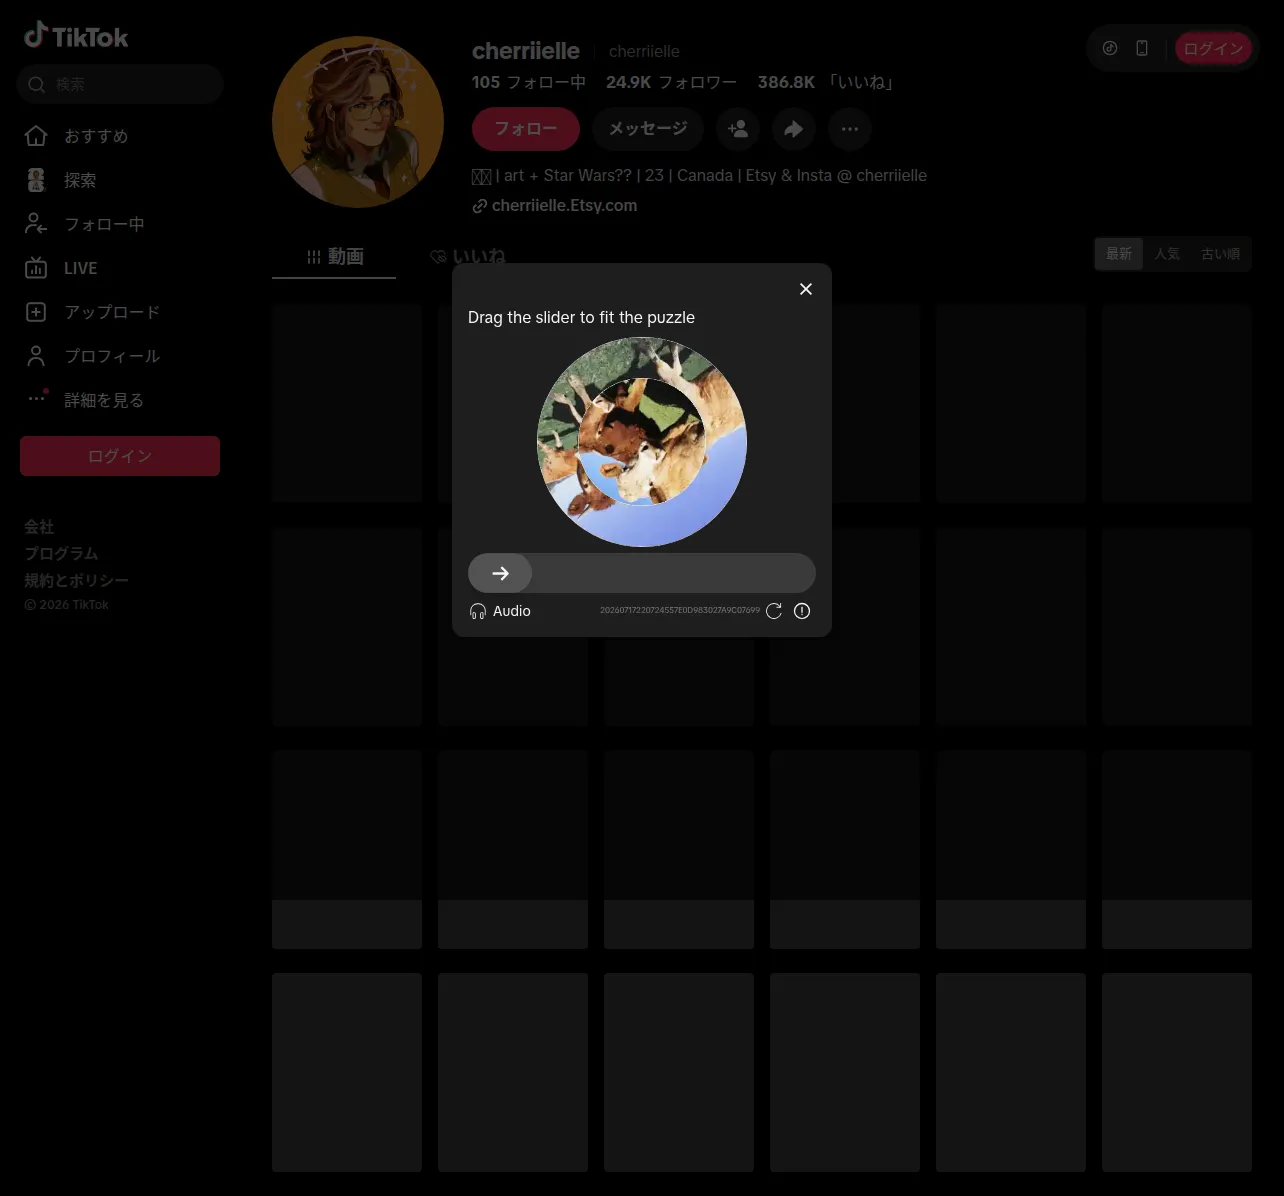The width and height of the screenshot is (1284, 1196).
Task: Click the アップロード plus icon
Action: 36,312
